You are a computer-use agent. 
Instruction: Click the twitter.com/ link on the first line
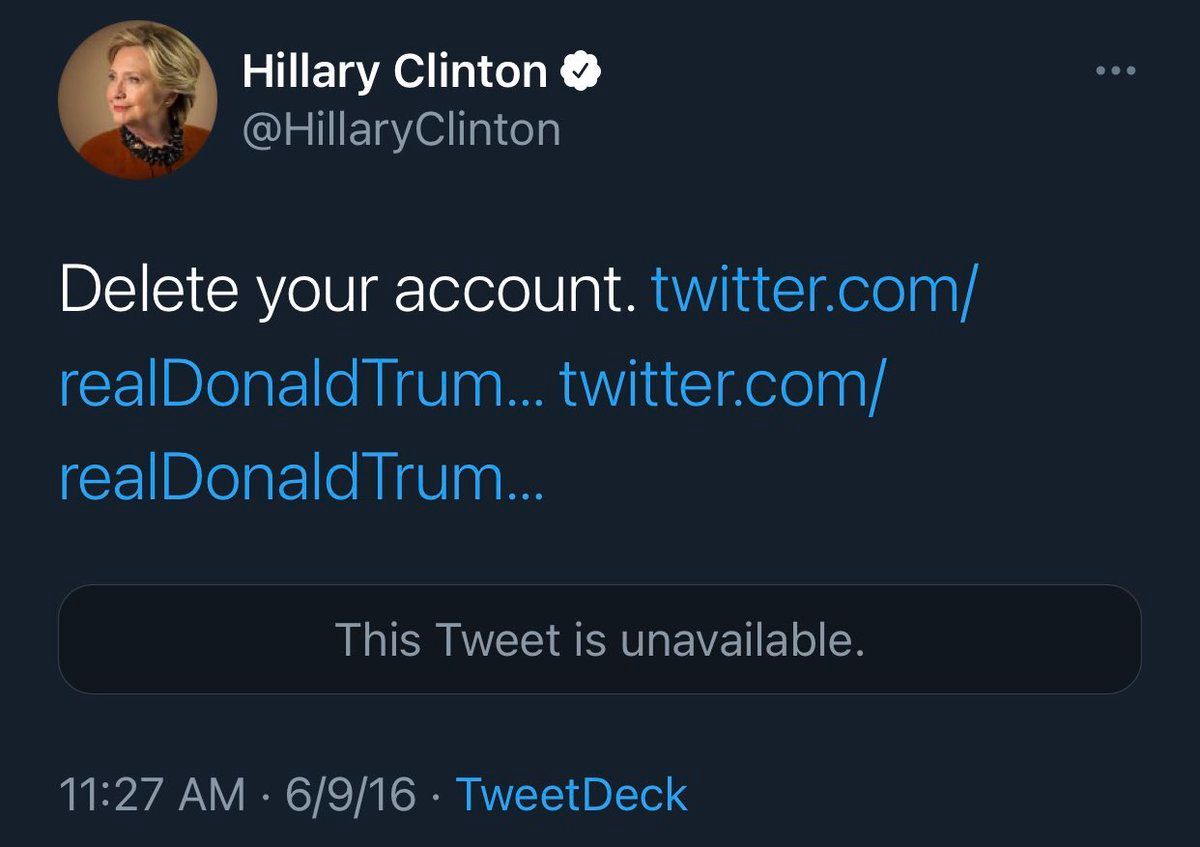(x=811, y=290)
